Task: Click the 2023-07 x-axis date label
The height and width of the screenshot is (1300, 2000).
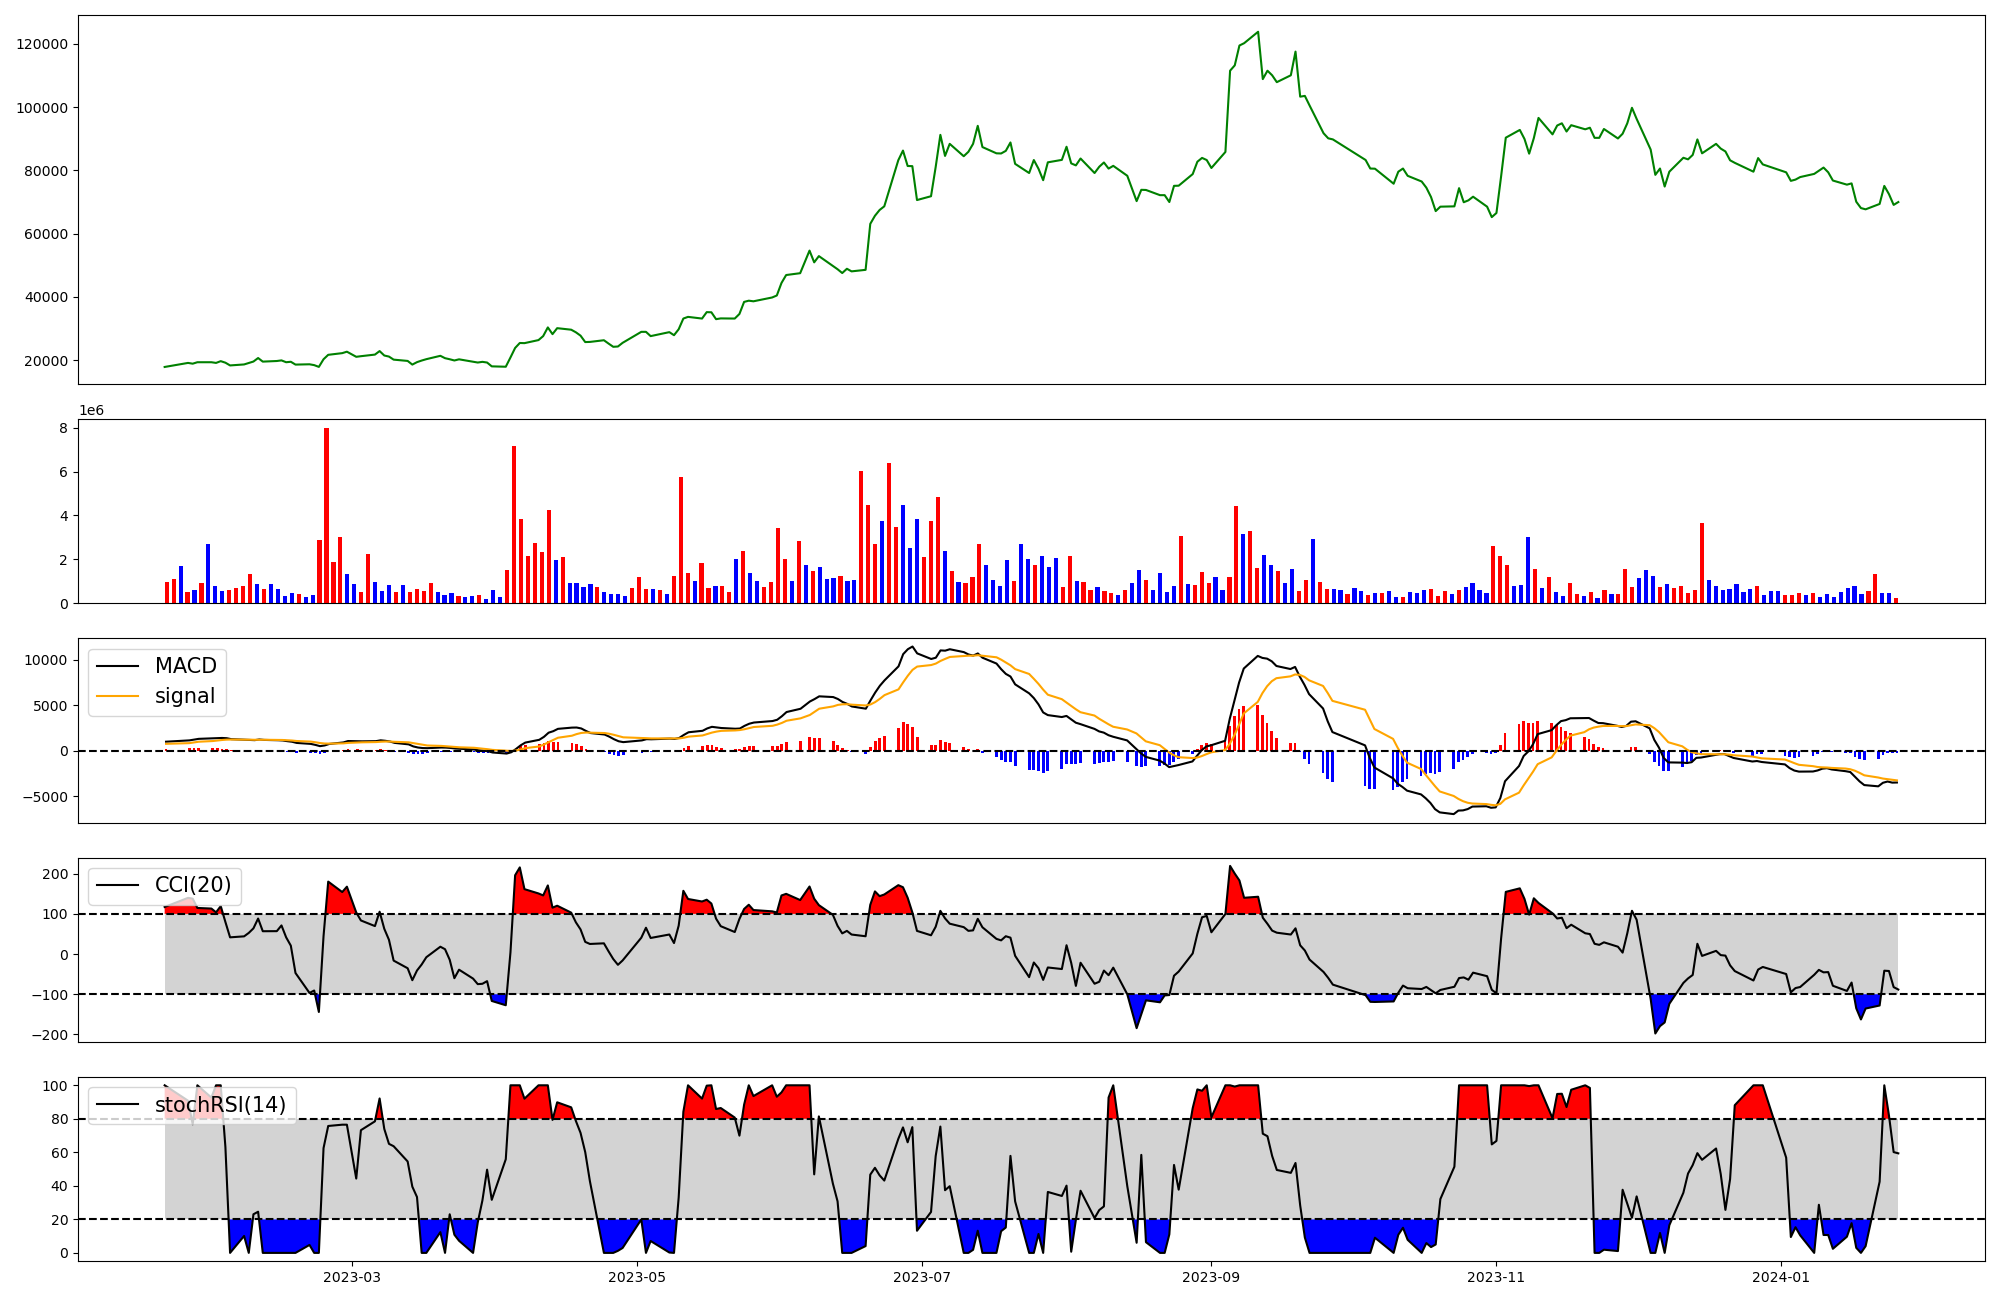Action: coord(922,1277)
